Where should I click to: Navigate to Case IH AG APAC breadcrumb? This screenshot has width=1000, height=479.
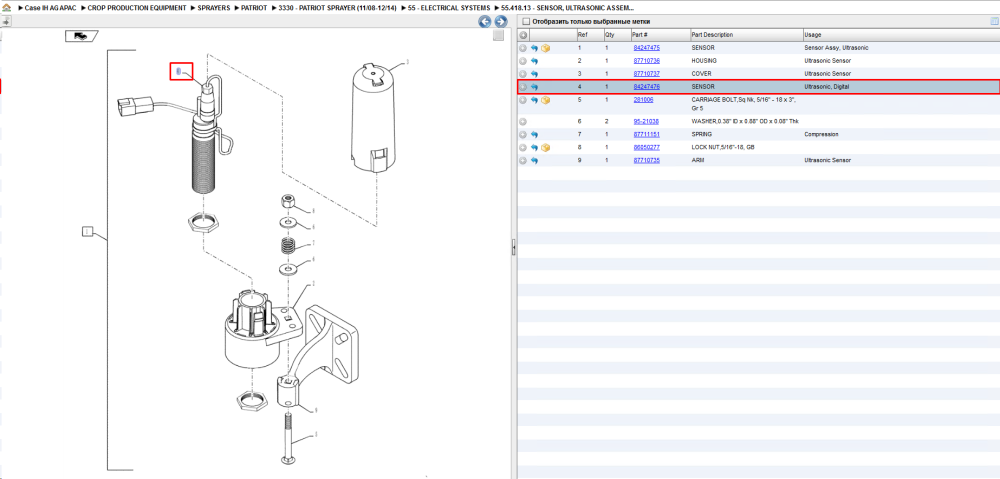50,8
